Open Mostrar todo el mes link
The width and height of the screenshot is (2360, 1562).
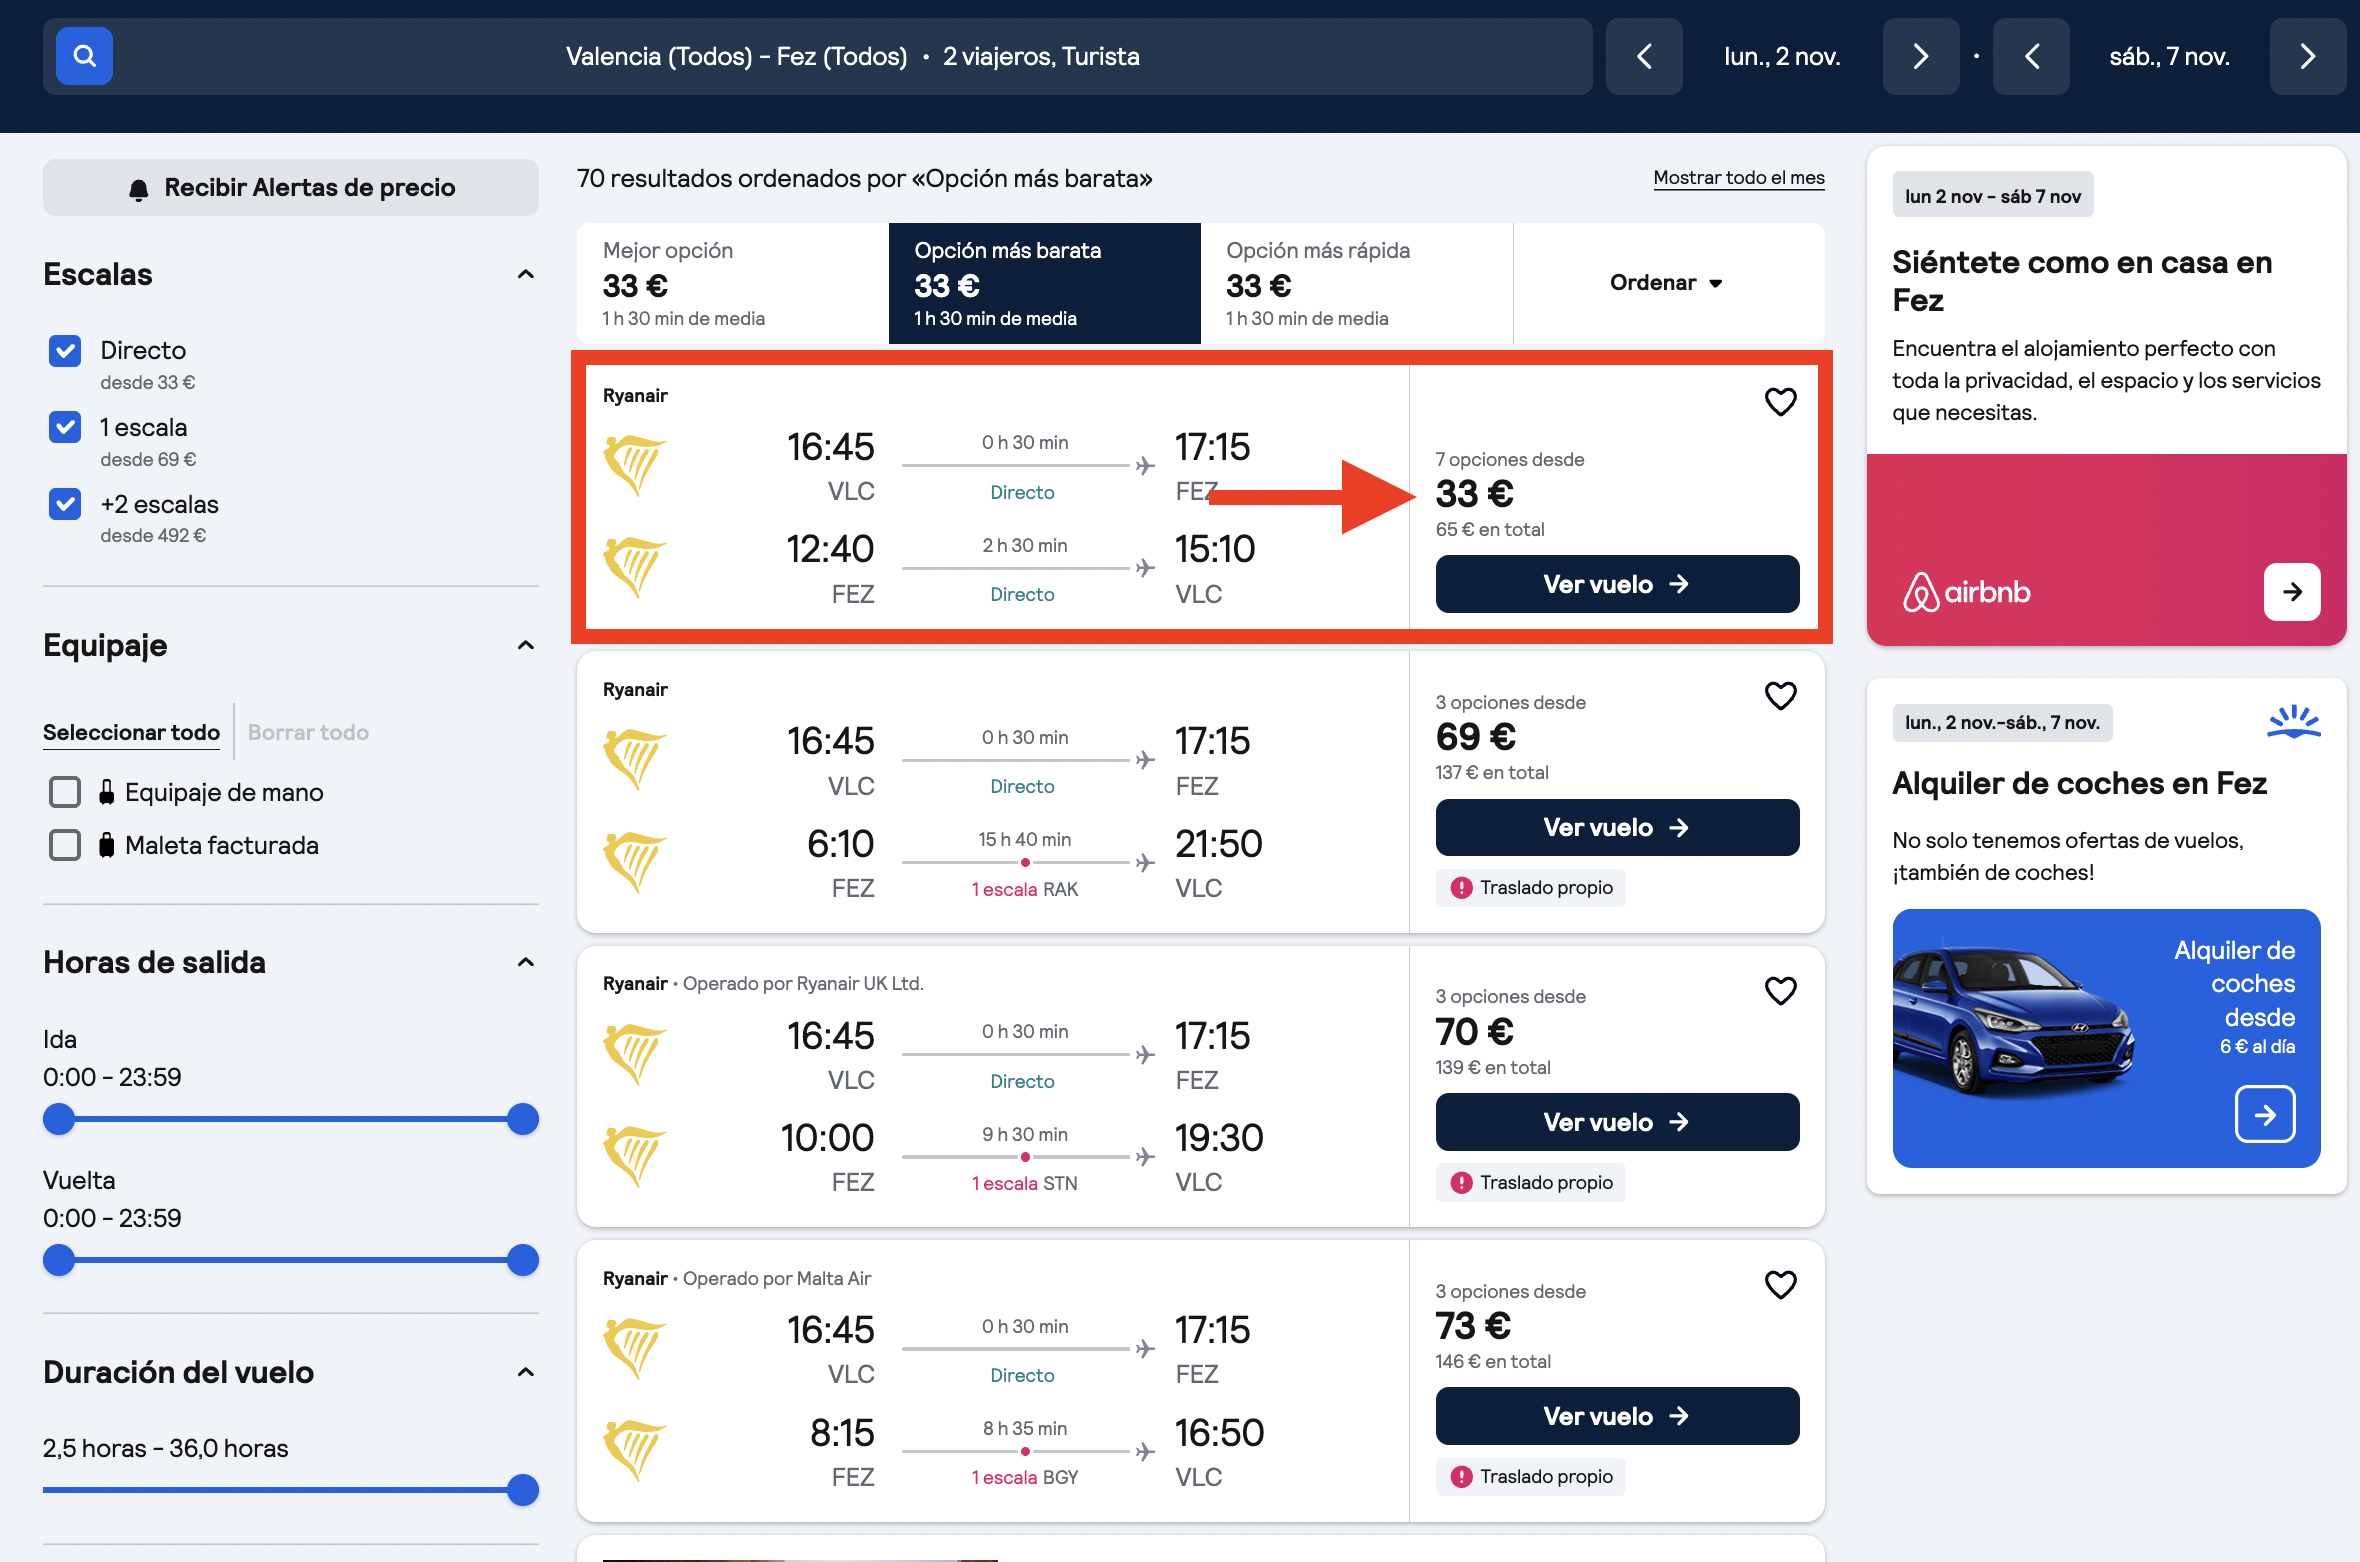tap(1739, 178)
